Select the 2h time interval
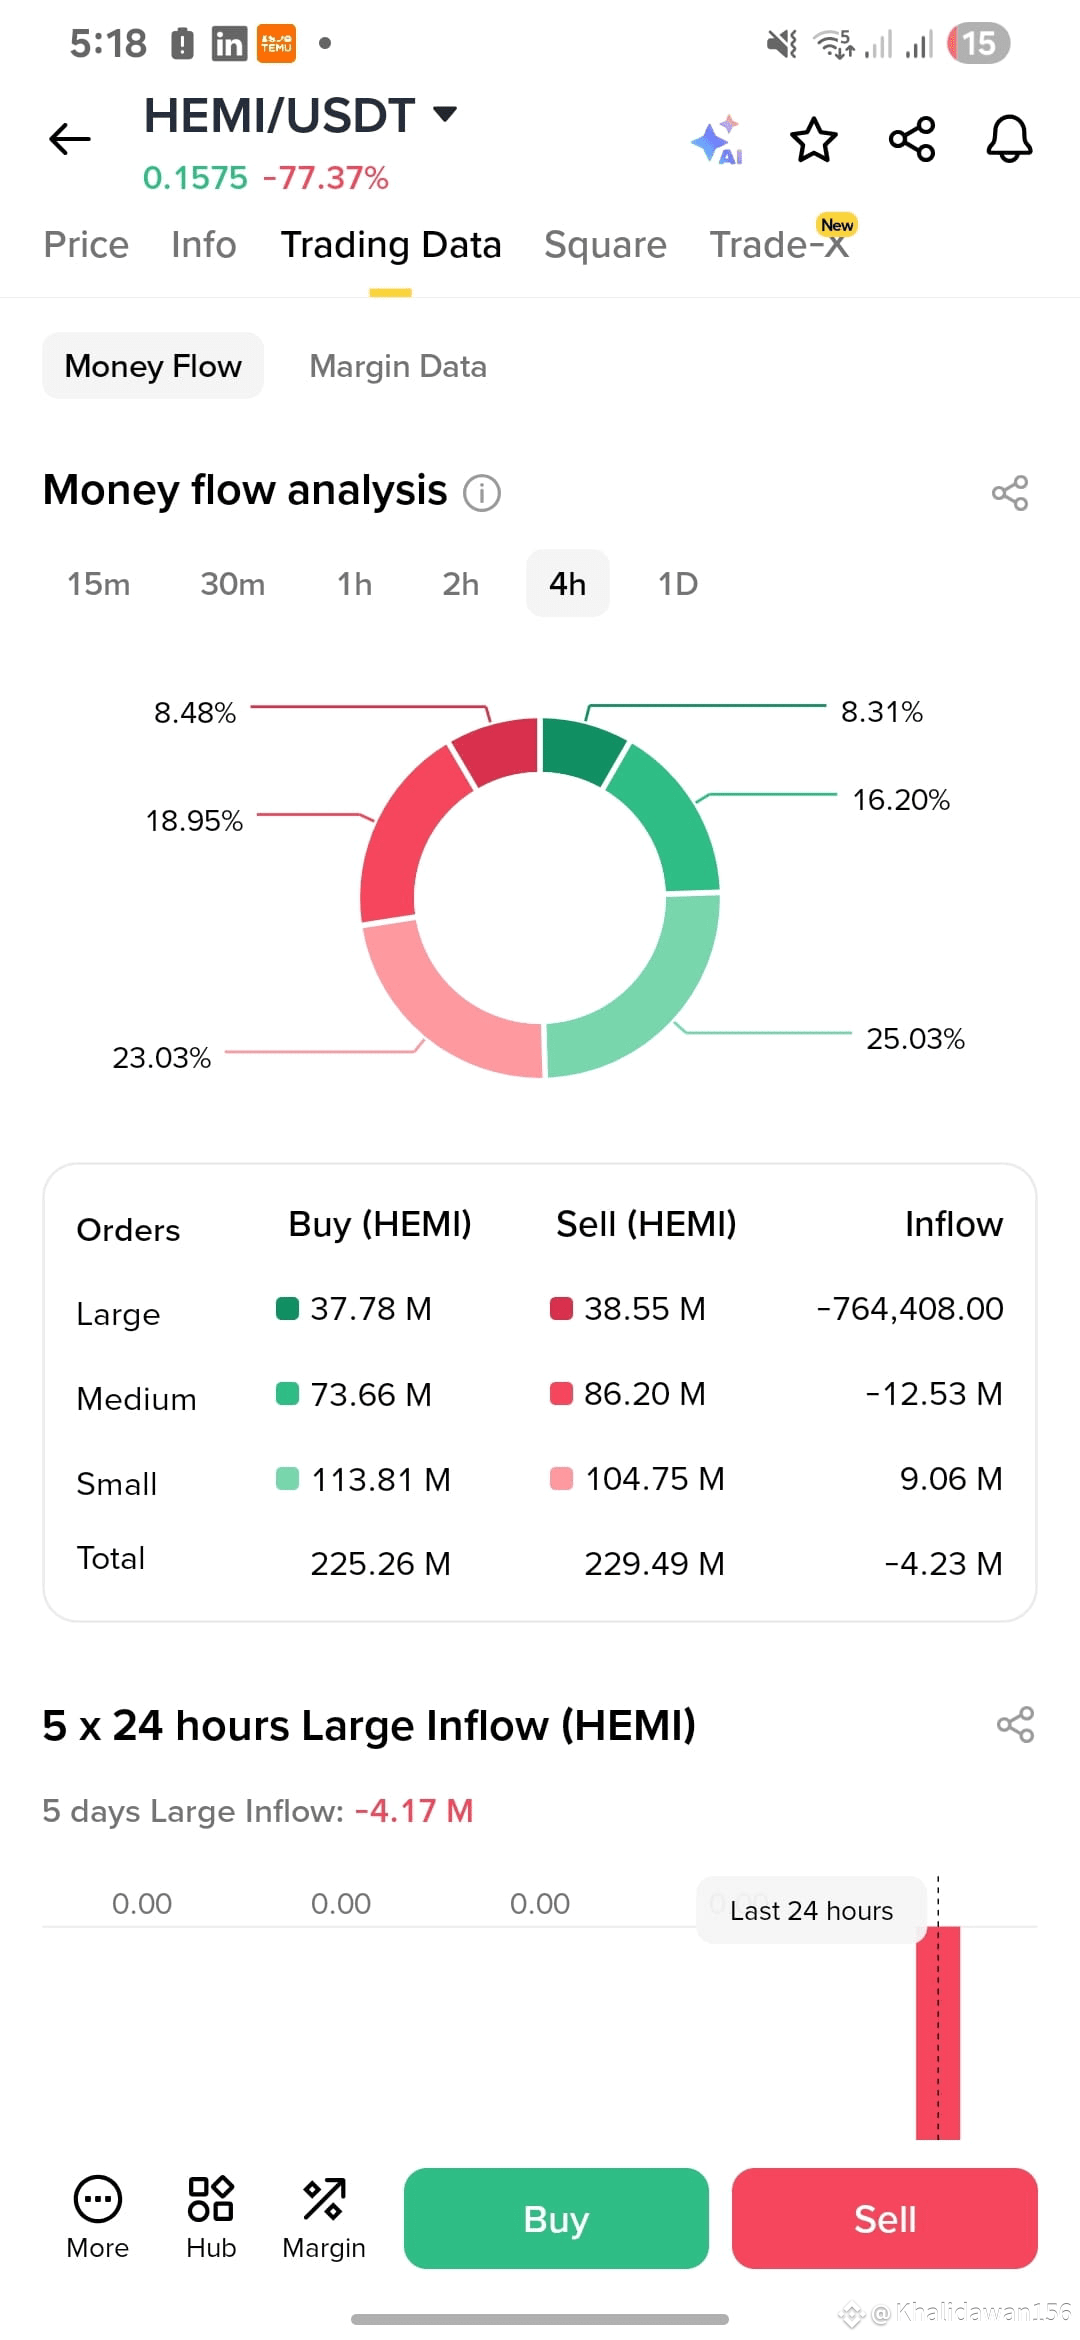Viewport: 1080px width, 2340px height. tap(461, 584)
